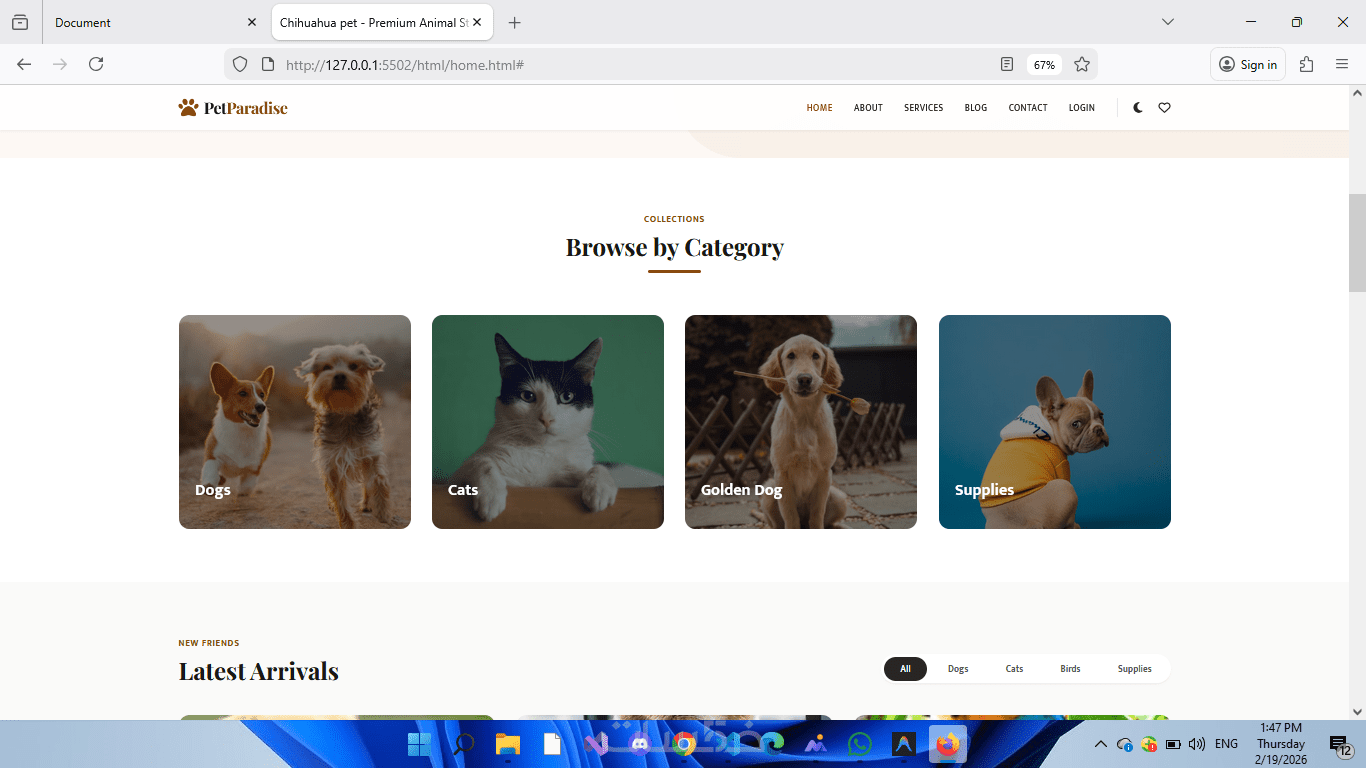Open the extensions puzzle icon
This screenshot has height=768, width=1366.
(1306, 64)
